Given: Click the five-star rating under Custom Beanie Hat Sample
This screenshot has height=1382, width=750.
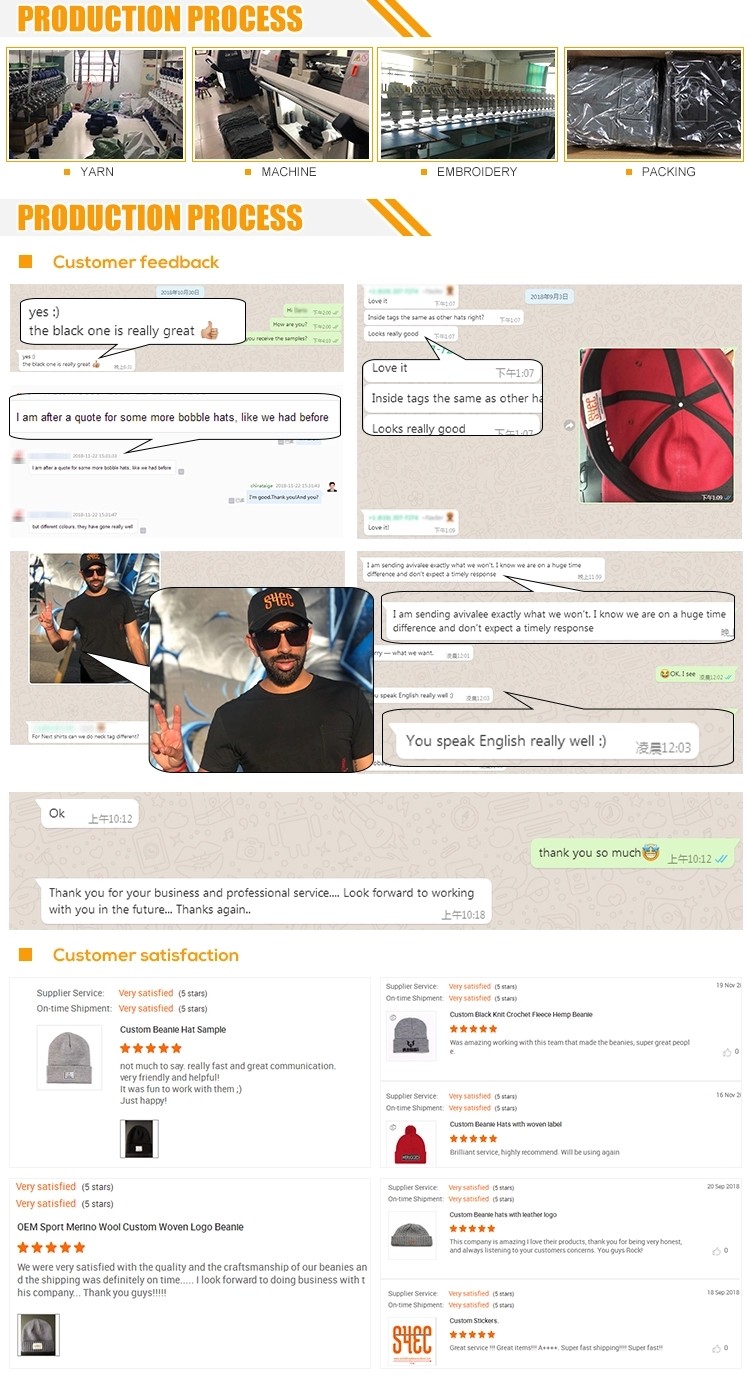Looking at the screenshot, I should click(151, 1048).
